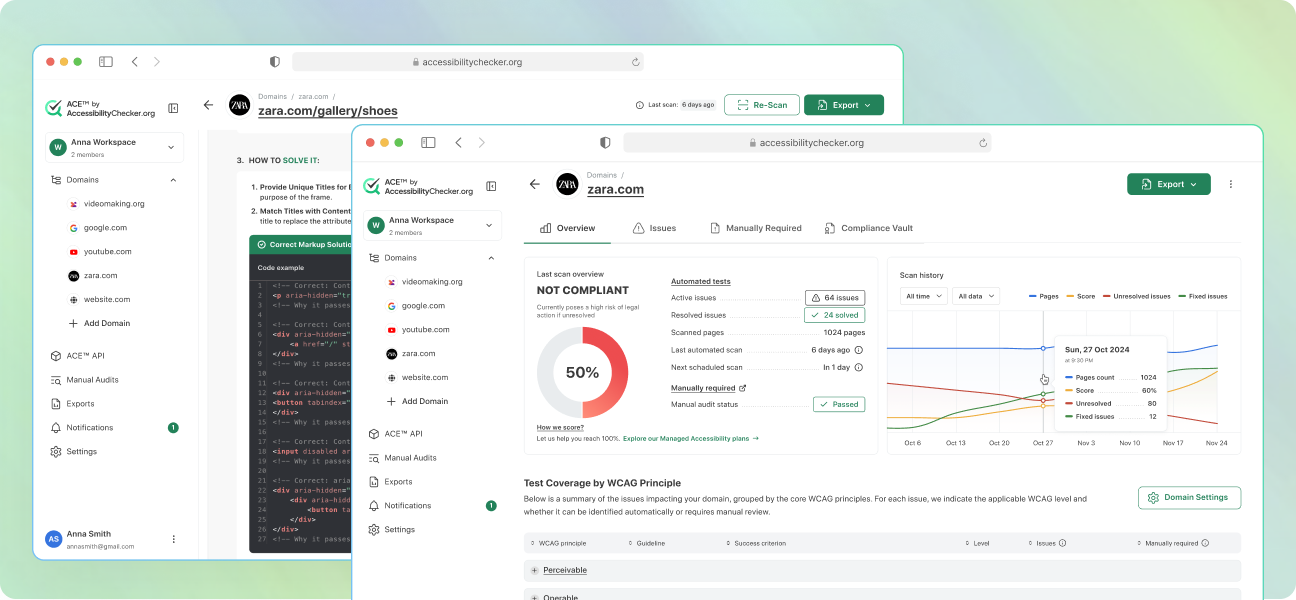Open Settings in front window sidebar

[x=391, y=529]
